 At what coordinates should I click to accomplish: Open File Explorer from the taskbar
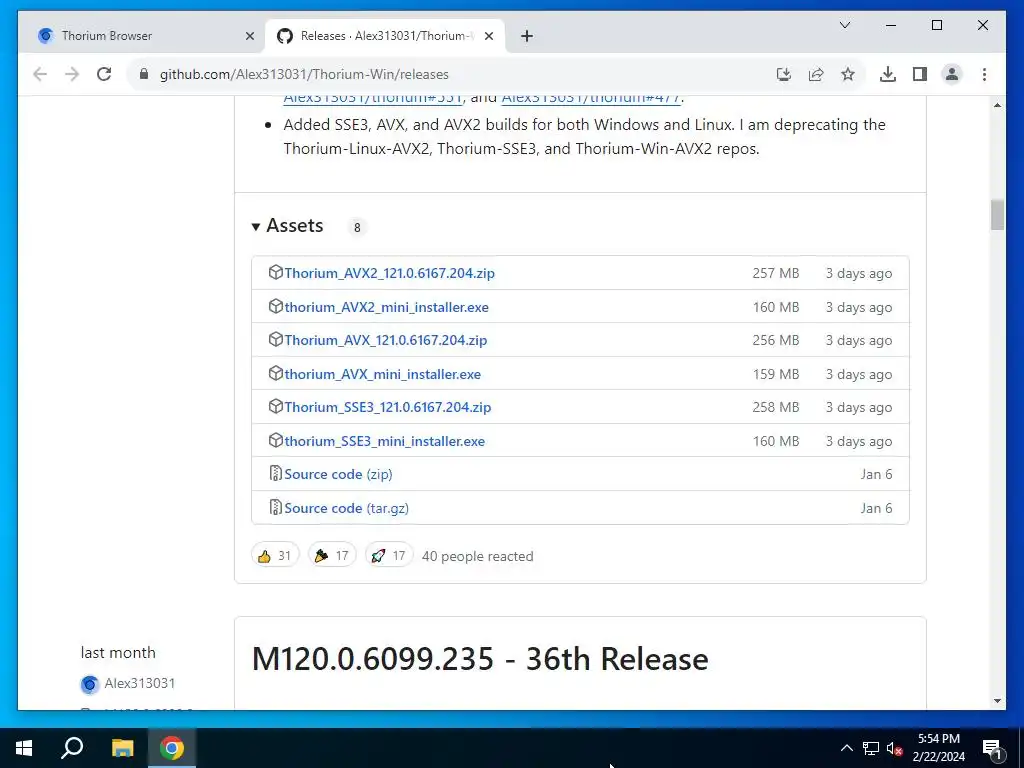click(122, 748)
